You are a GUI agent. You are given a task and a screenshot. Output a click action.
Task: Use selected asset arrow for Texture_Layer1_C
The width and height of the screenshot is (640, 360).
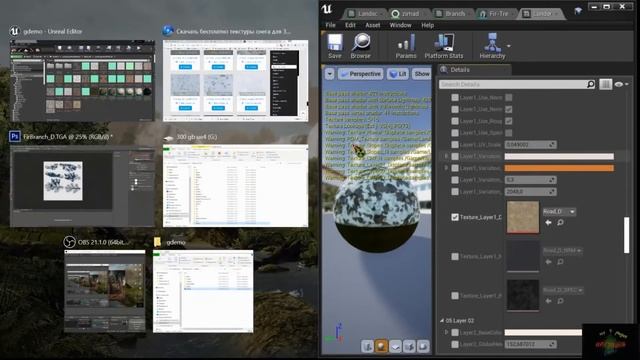click(548, 222)
